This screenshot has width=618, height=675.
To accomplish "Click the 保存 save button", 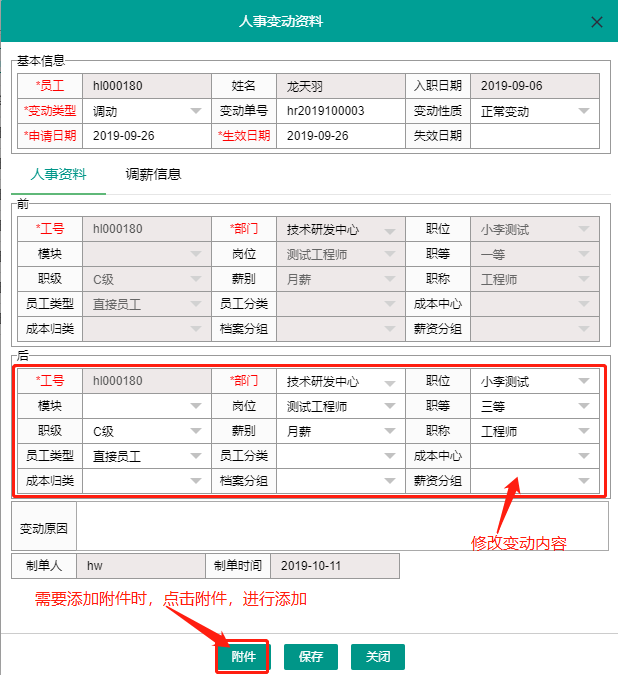I will [311, 657].
